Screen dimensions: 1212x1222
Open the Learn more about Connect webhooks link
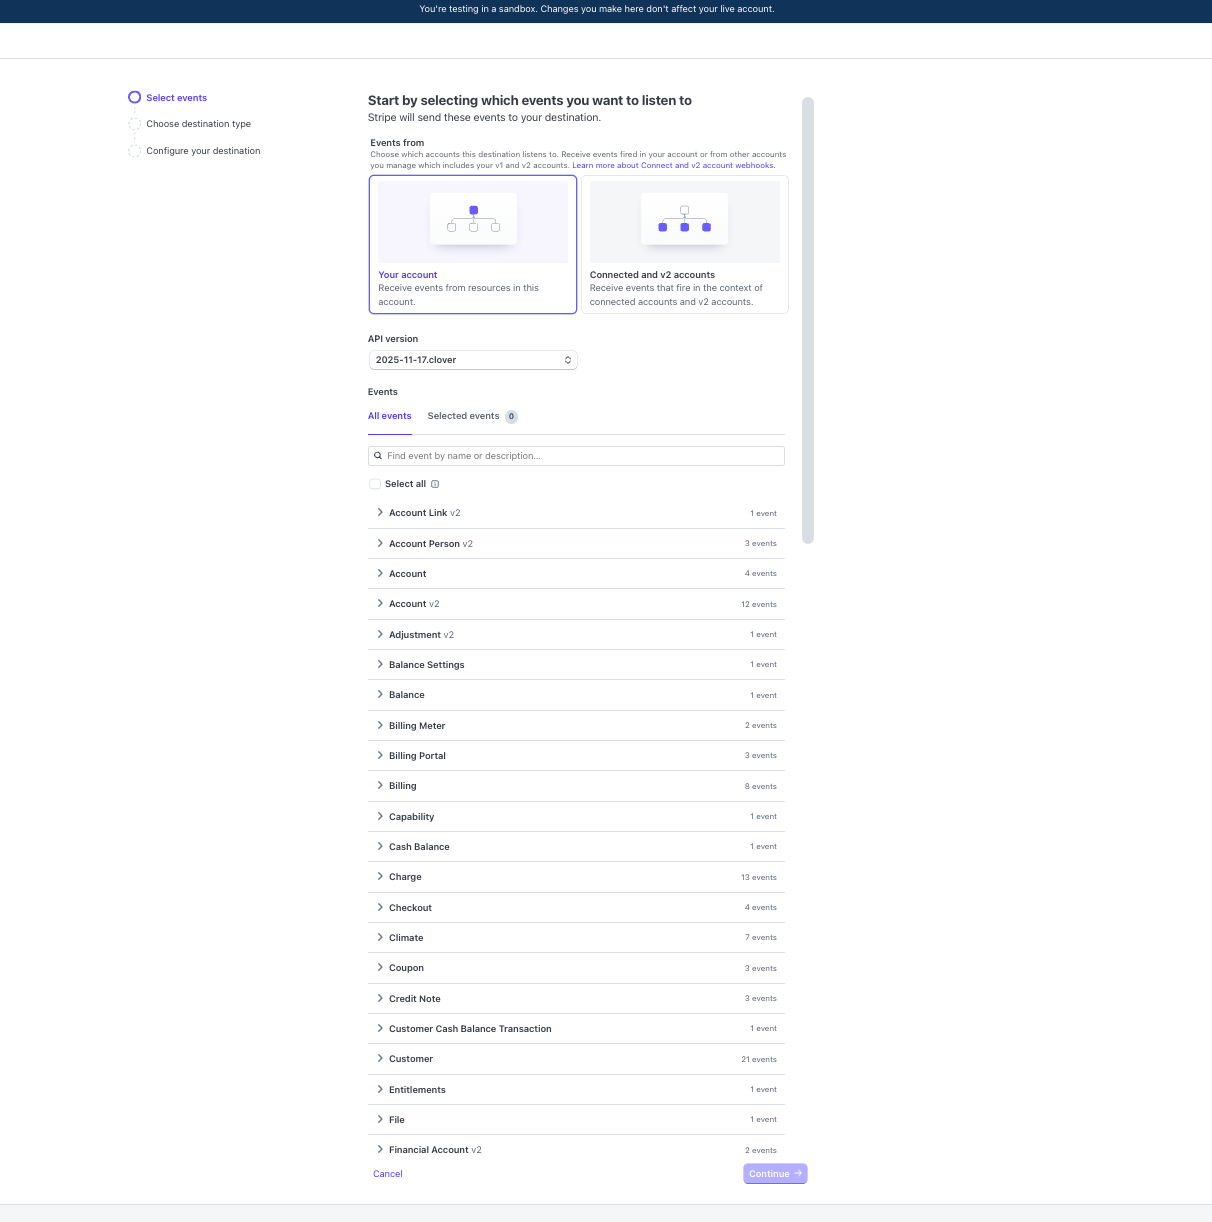(673, 166)
